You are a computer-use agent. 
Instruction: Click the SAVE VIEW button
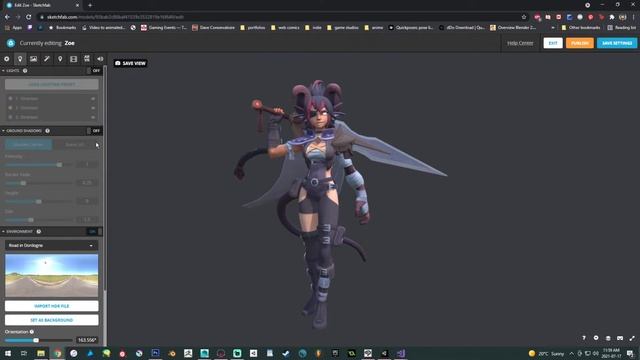point(130,63)
